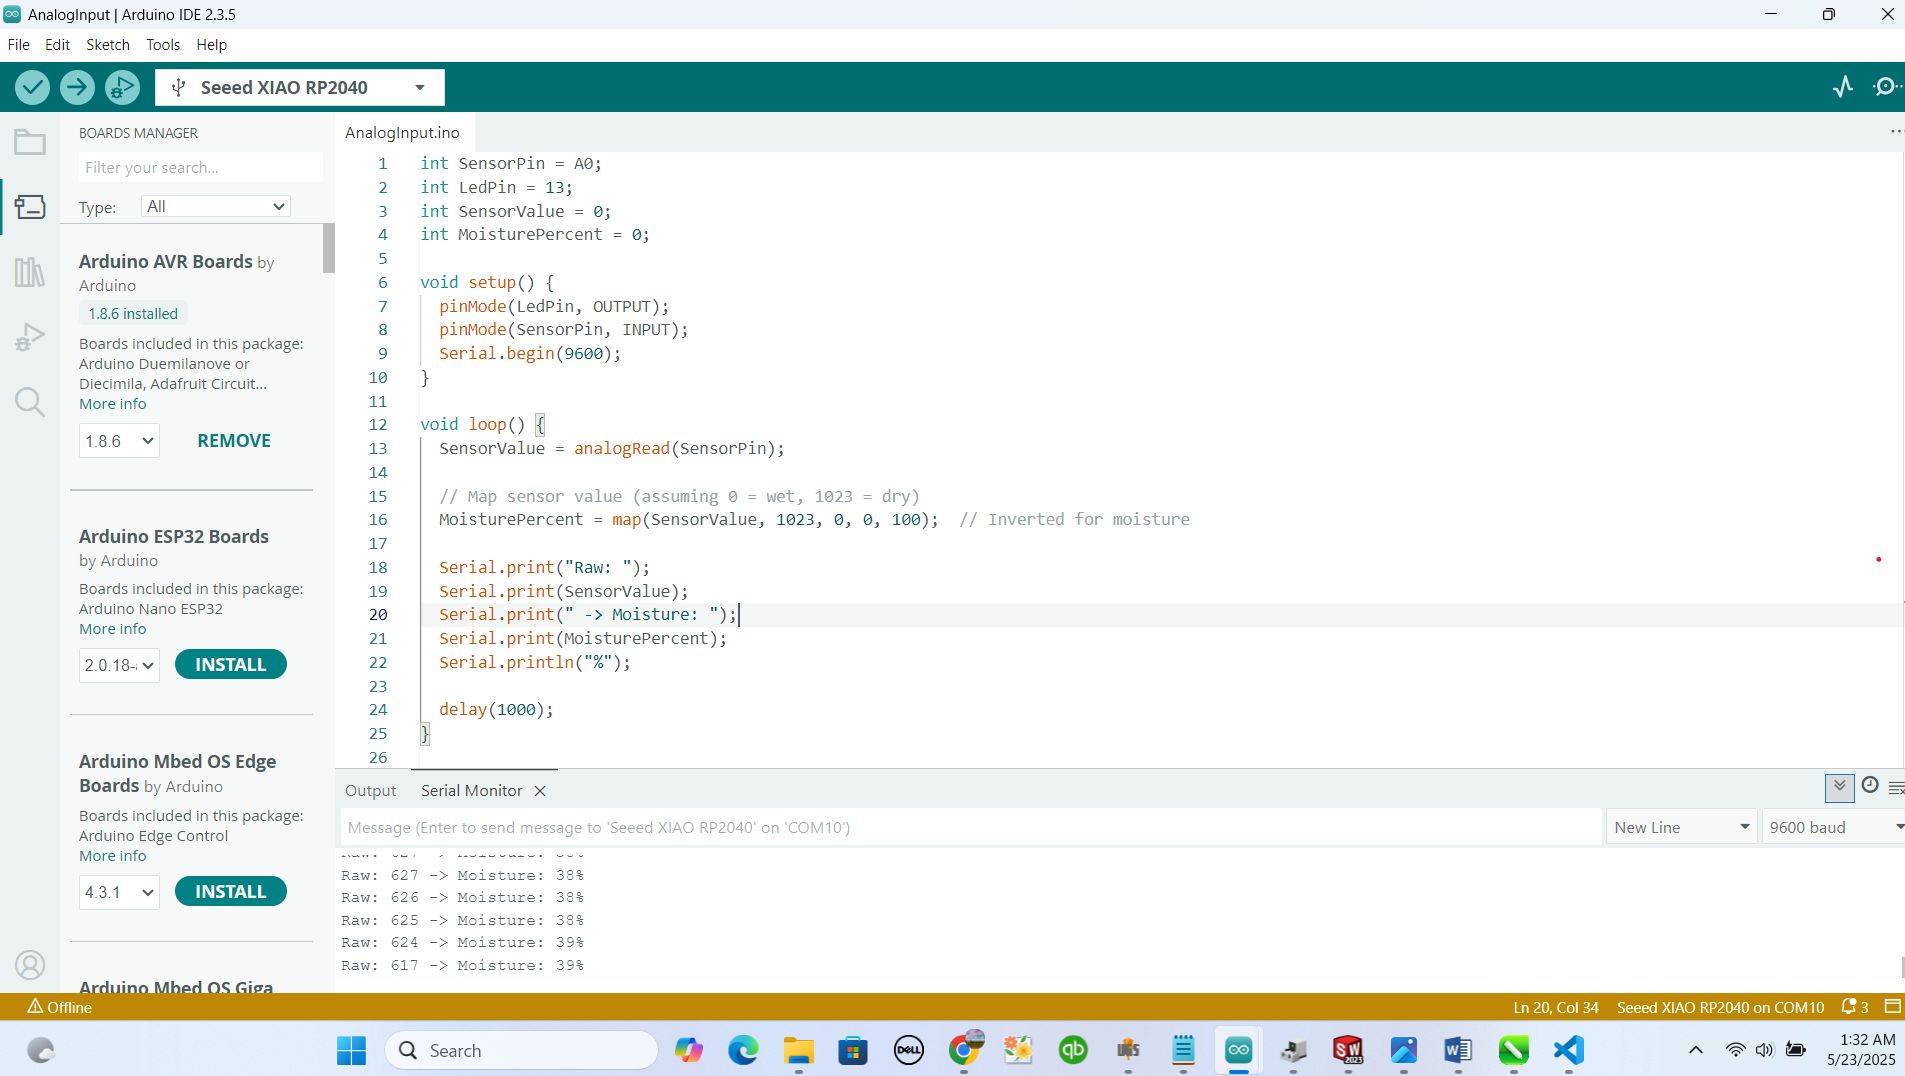Start debugging with the Debug toolbar icon

(122, 87)
